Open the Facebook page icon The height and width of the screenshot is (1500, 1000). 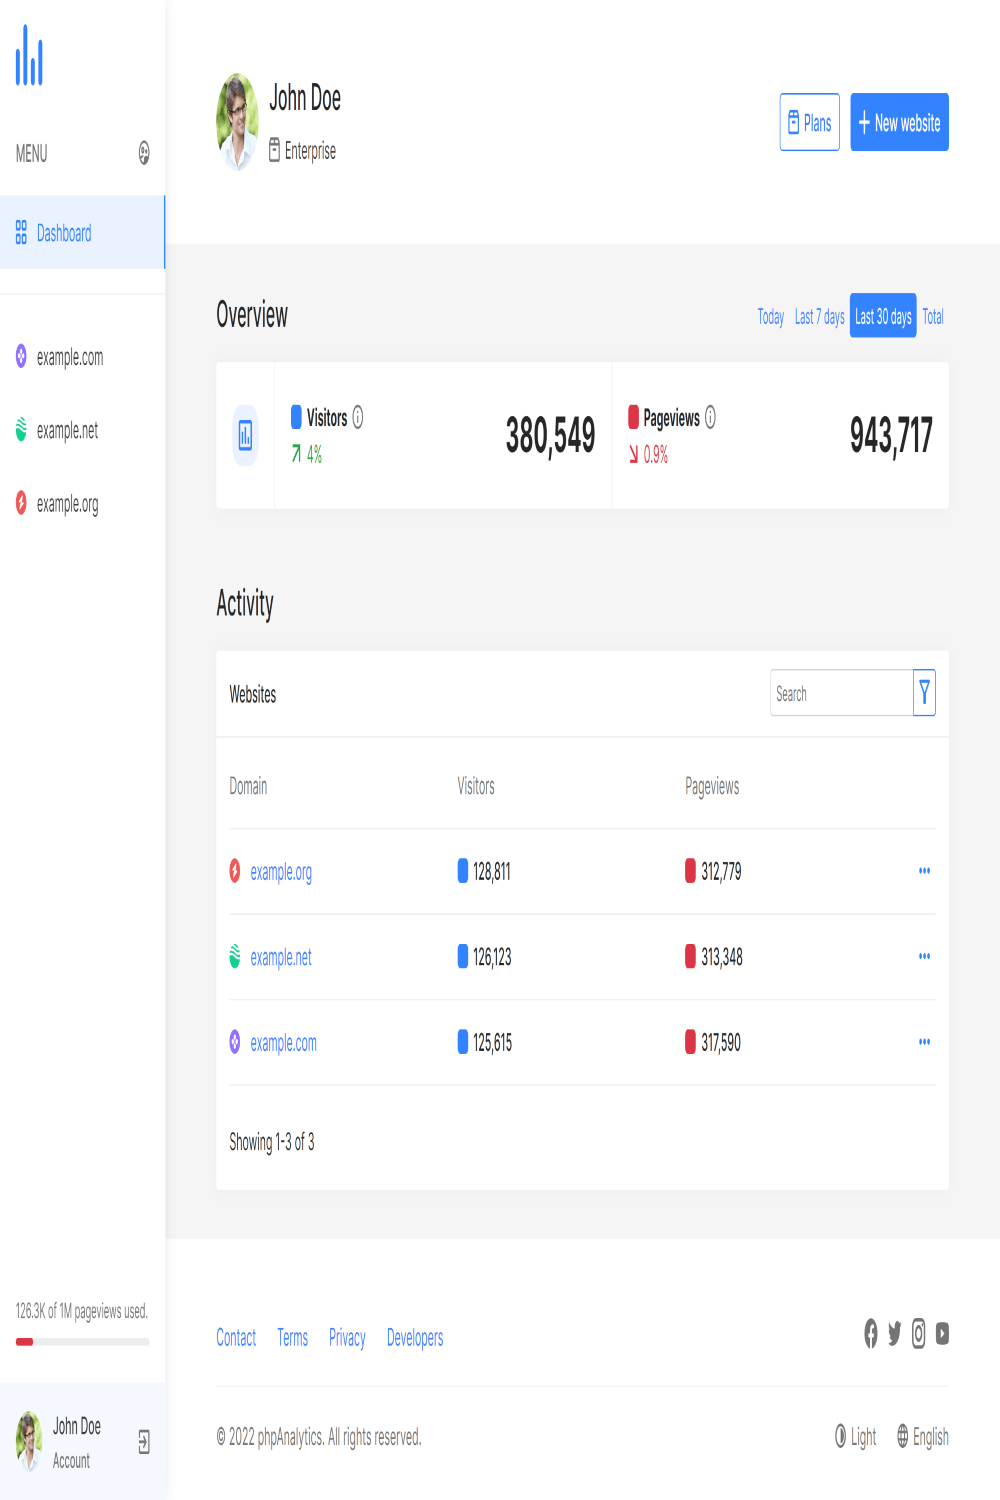(871, 1333)
